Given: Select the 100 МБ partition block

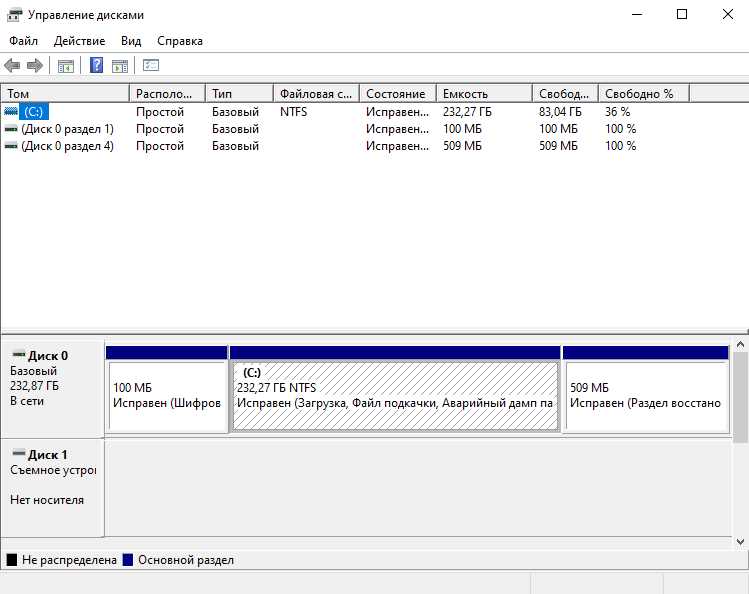Looking at the screenshot, I should (x=167, y=389).
